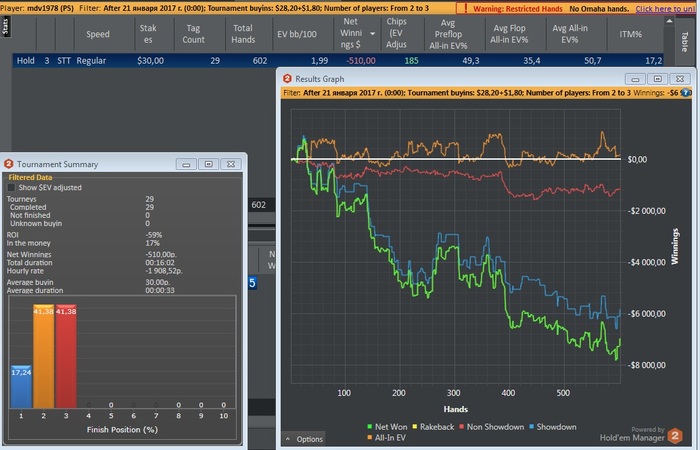The image size is (700, 450).
Task: Toggle Rakeback yellow legend swatch
Action: (x=415, y=427)
